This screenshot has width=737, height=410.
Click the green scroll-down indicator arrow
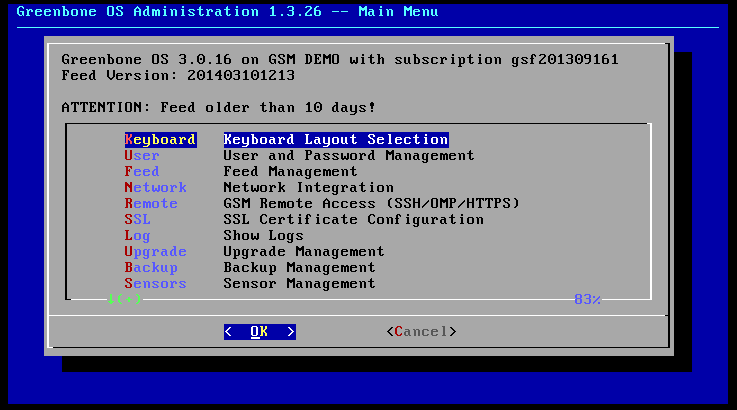click(x=111, y=299)
